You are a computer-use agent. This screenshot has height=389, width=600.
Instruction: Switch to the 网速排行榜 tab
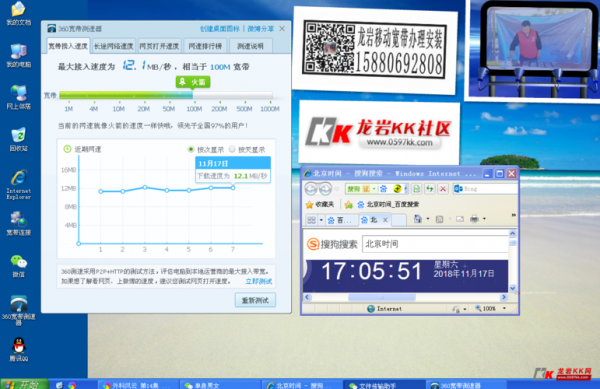(x=205, y=46)
